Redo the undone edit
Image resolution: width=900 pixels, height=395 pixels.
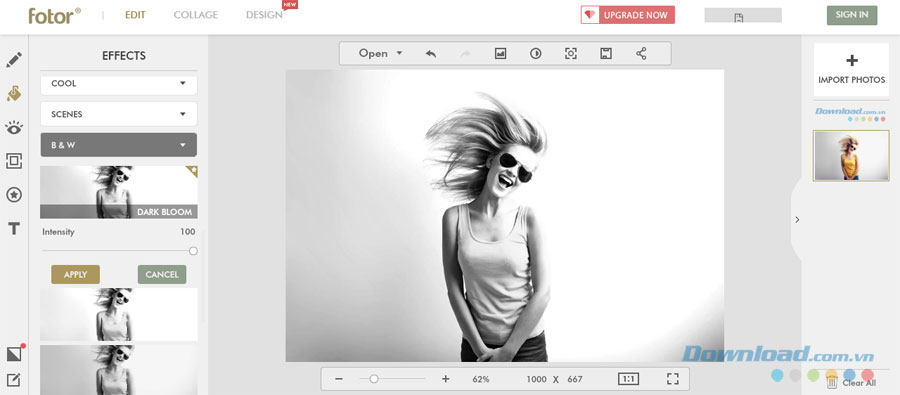click(465, 53)
